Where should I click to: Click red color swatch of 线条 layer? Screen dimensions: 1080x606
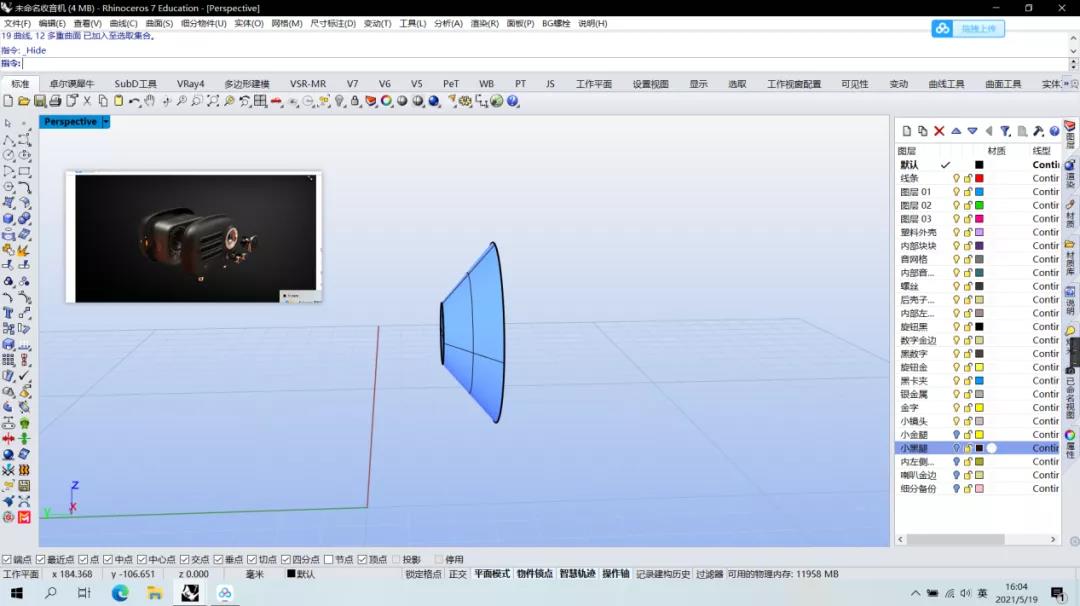pos(979,178)
